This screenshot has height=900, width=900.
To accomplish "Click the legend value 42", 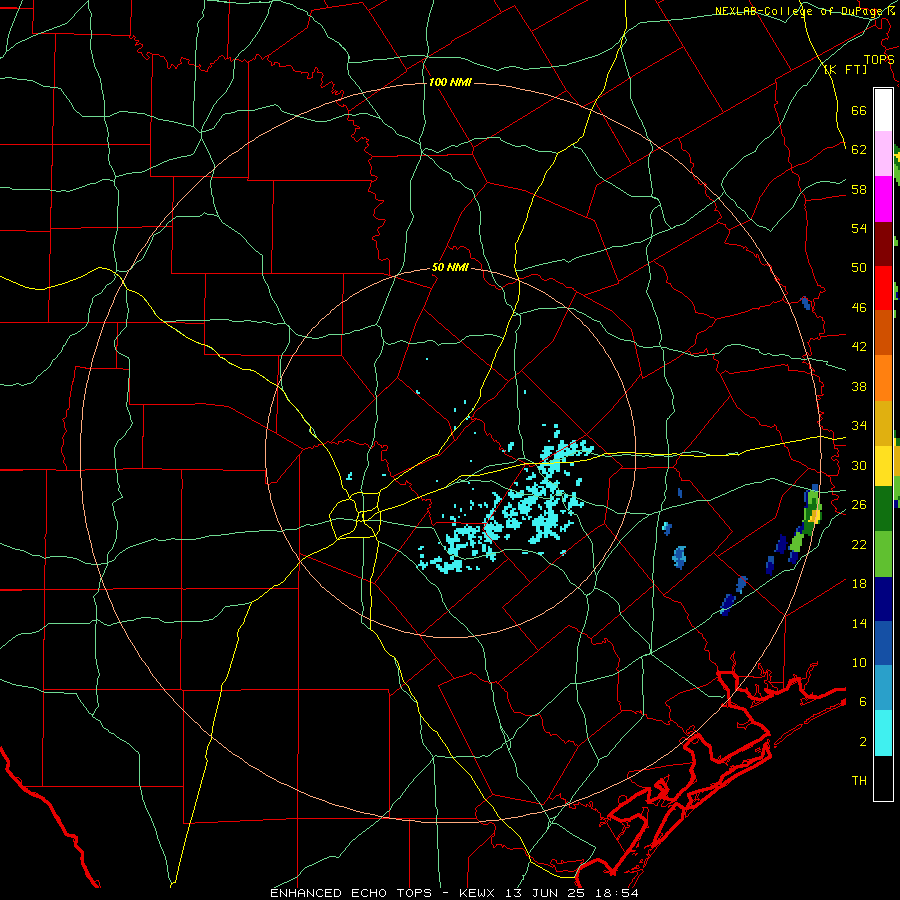I will [859, 347].
